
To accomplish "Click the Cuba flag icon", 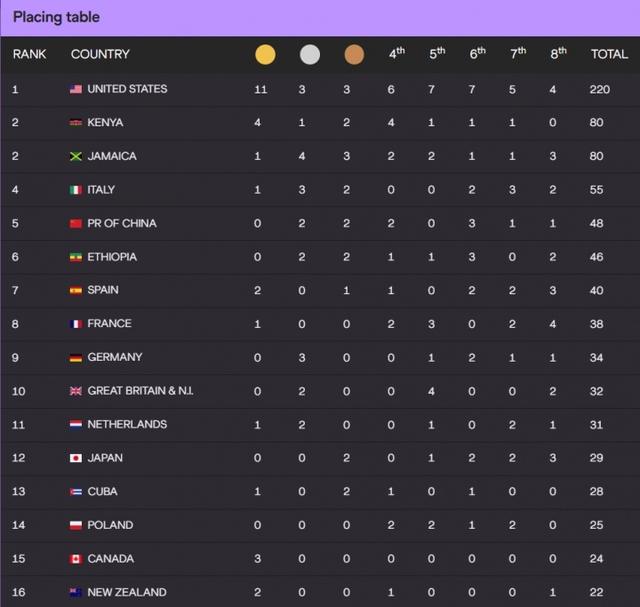I will pos(76,492).
